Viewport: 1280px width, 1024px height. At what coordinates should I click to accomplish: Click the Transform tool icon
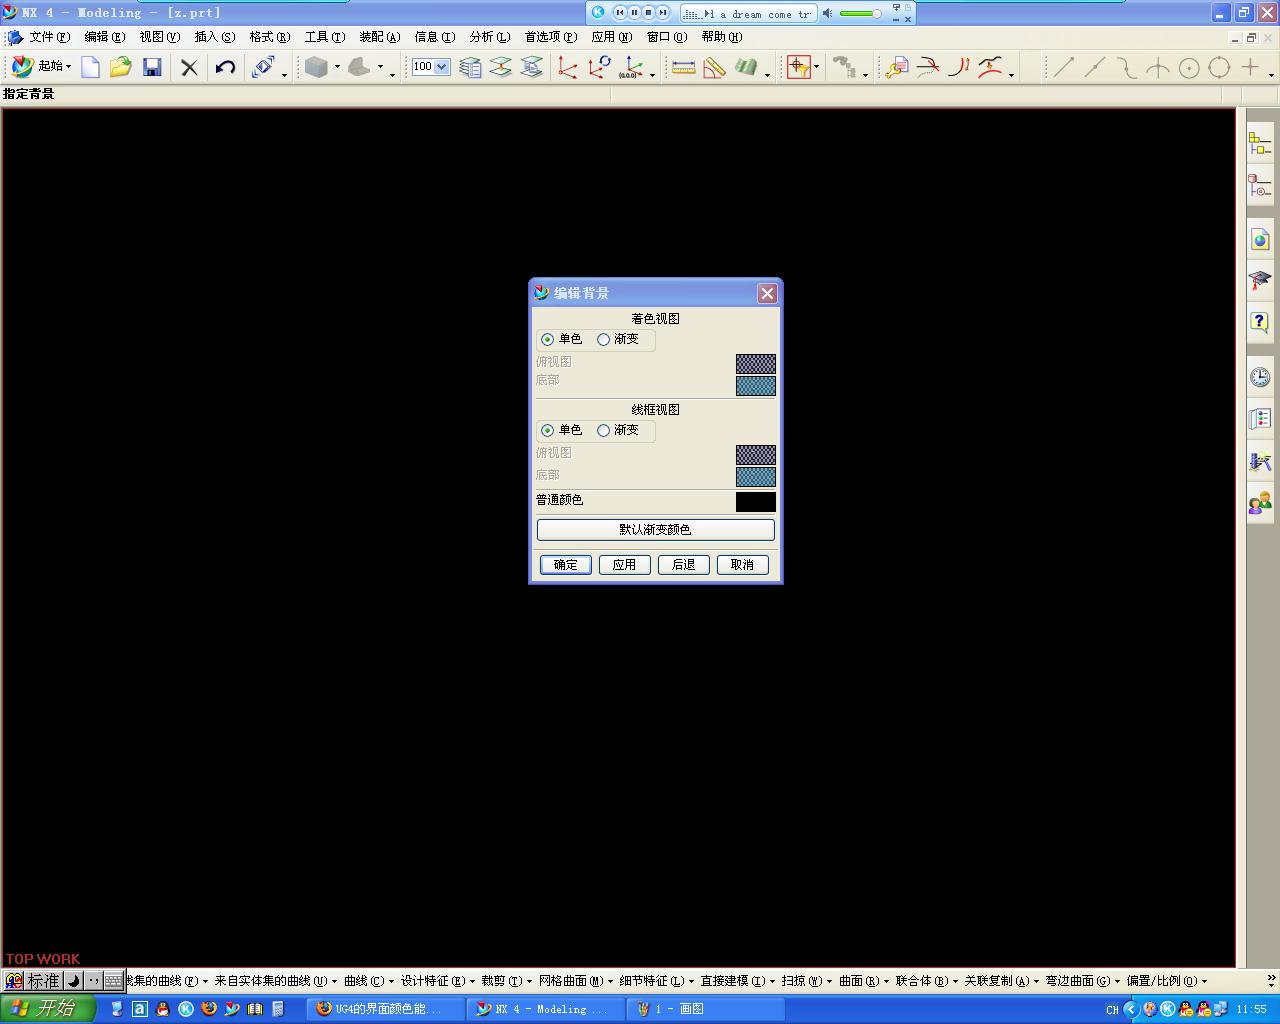click(x=263, y=67)
